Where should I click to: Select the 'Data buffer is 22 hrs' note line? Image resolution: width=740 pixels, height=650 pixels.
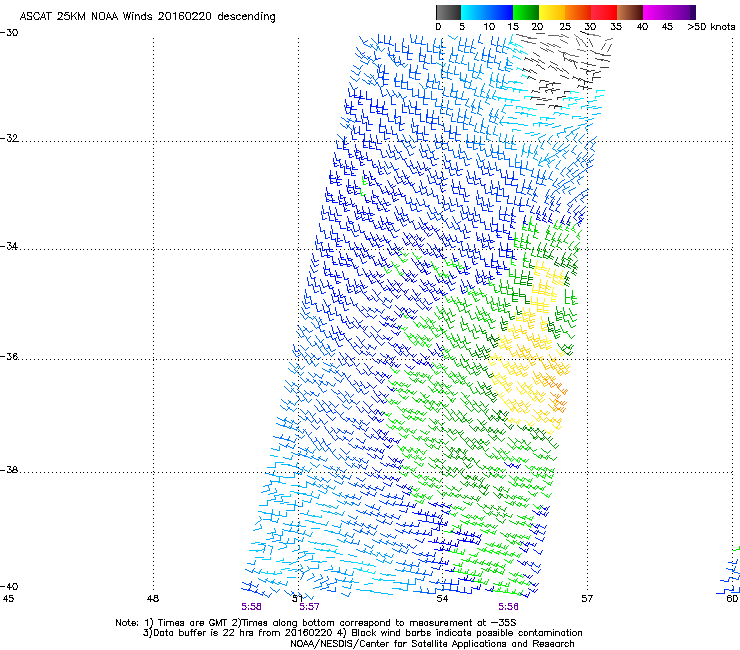coord(362,633)
